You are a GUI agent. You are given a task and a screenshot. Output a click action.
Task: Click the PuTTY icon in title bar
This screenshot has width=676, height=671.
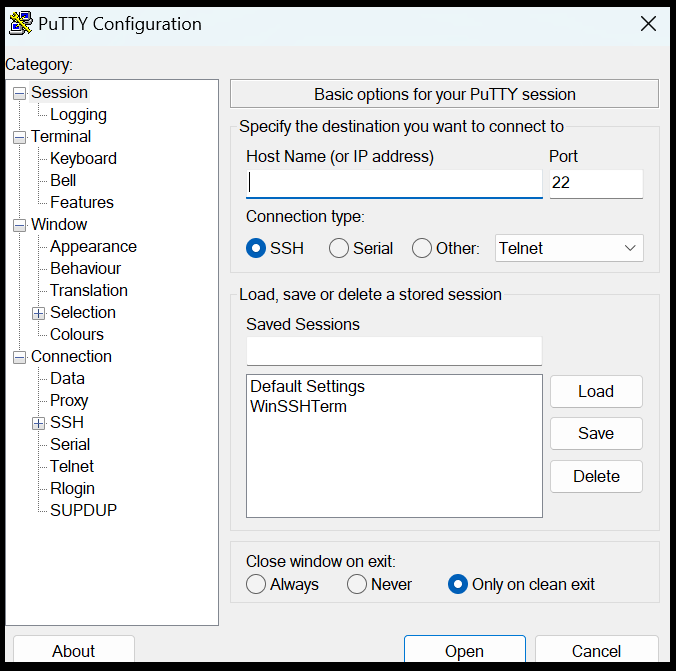[20, 24]
